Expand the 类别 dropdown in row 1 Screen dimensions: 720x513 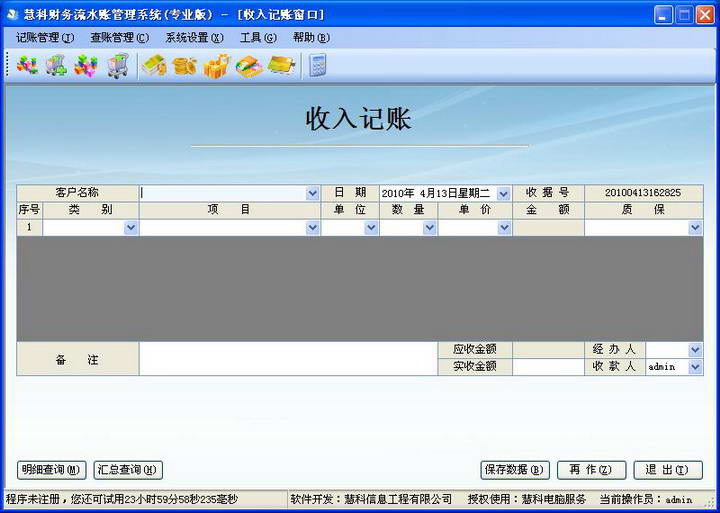click(131, 227)
